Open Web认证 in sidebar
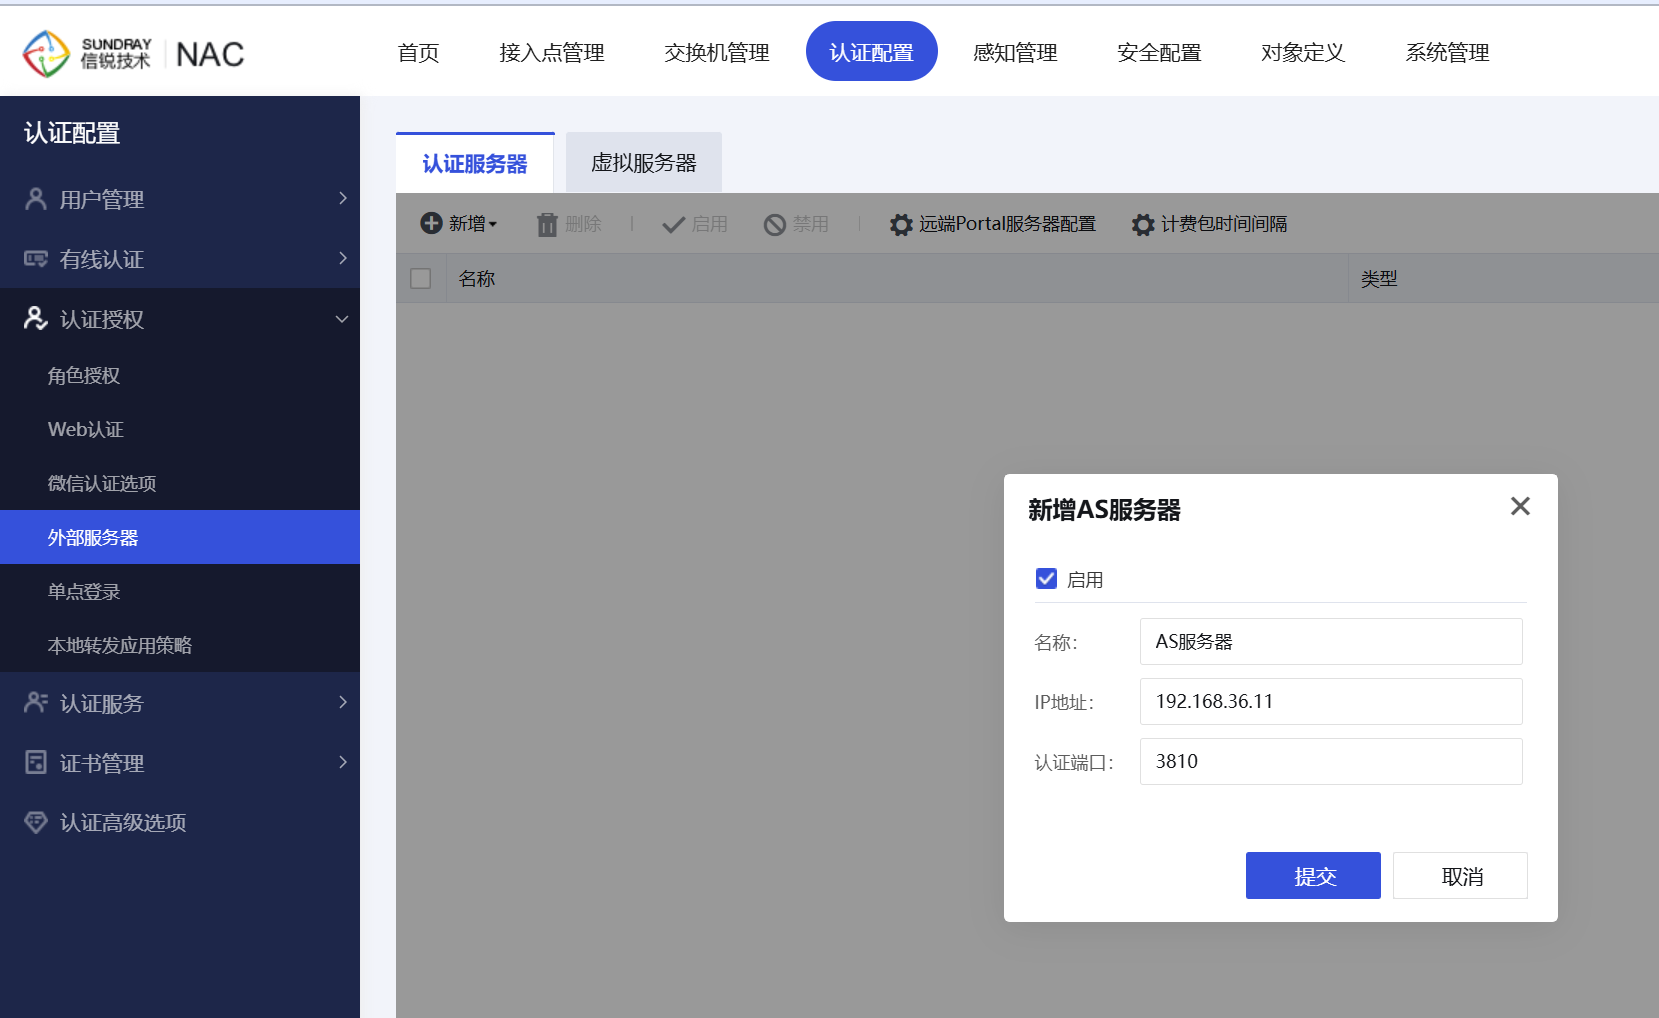1659x1018 pixels. click(x=180, y=430)
